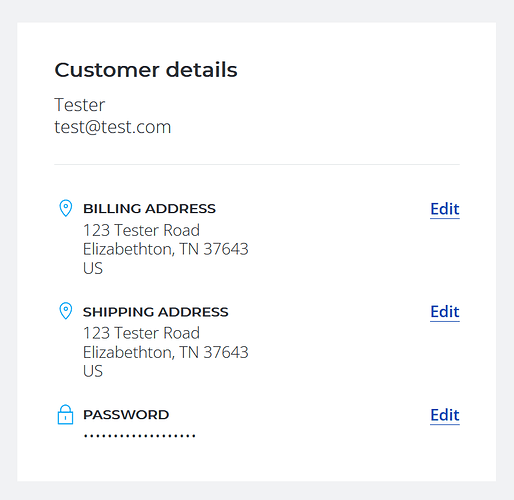Click the BILLING ADDRESS label
This screenshot has height=500, width=514.
pyautogui.click(x=149, y=209)
